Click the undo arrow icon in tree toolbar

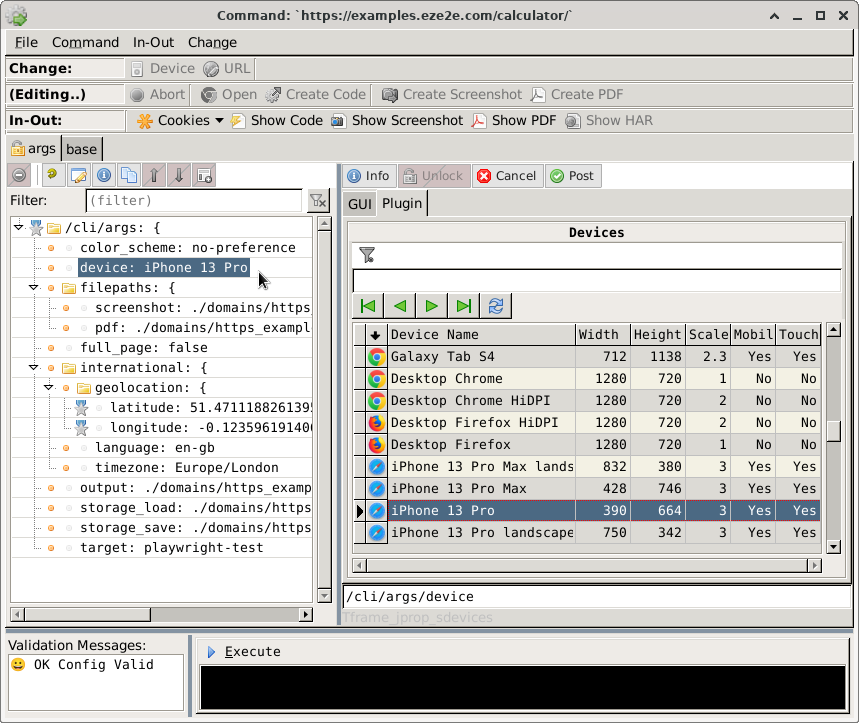coord(52,175)
